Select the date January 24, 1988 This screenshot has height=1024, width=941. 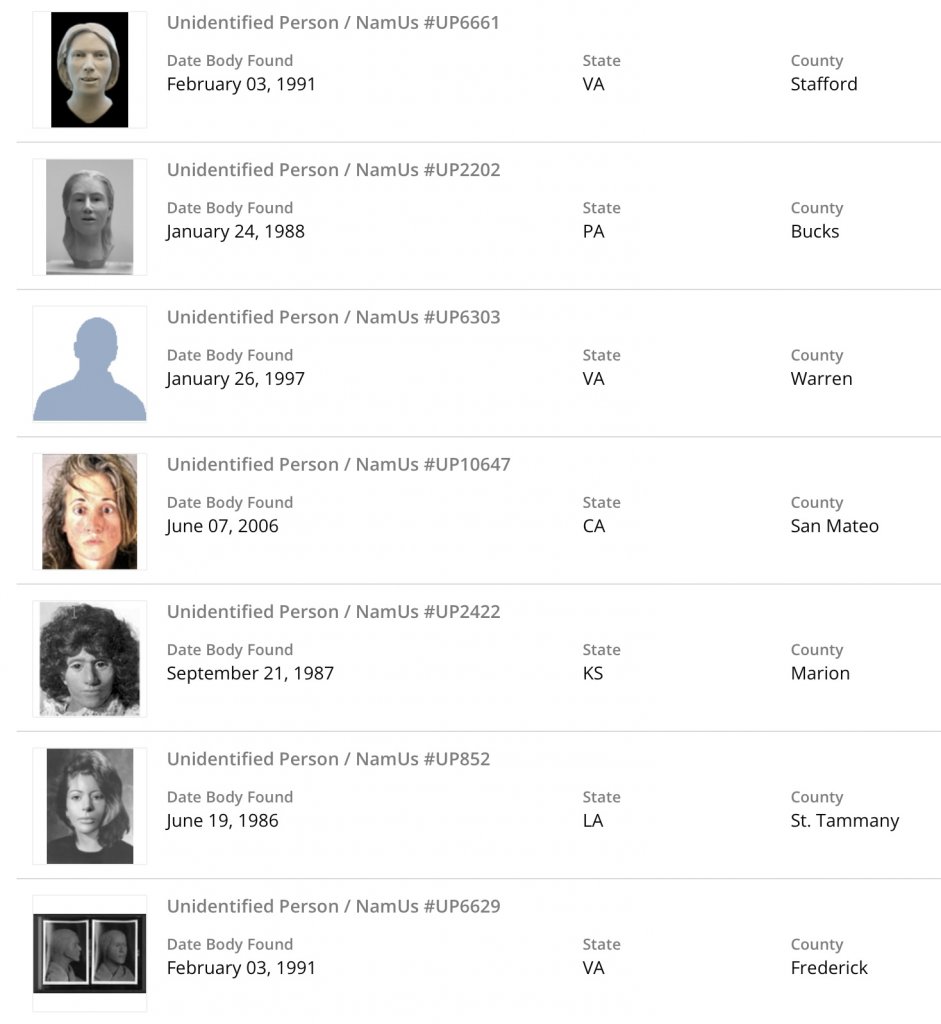coord(235,231)
